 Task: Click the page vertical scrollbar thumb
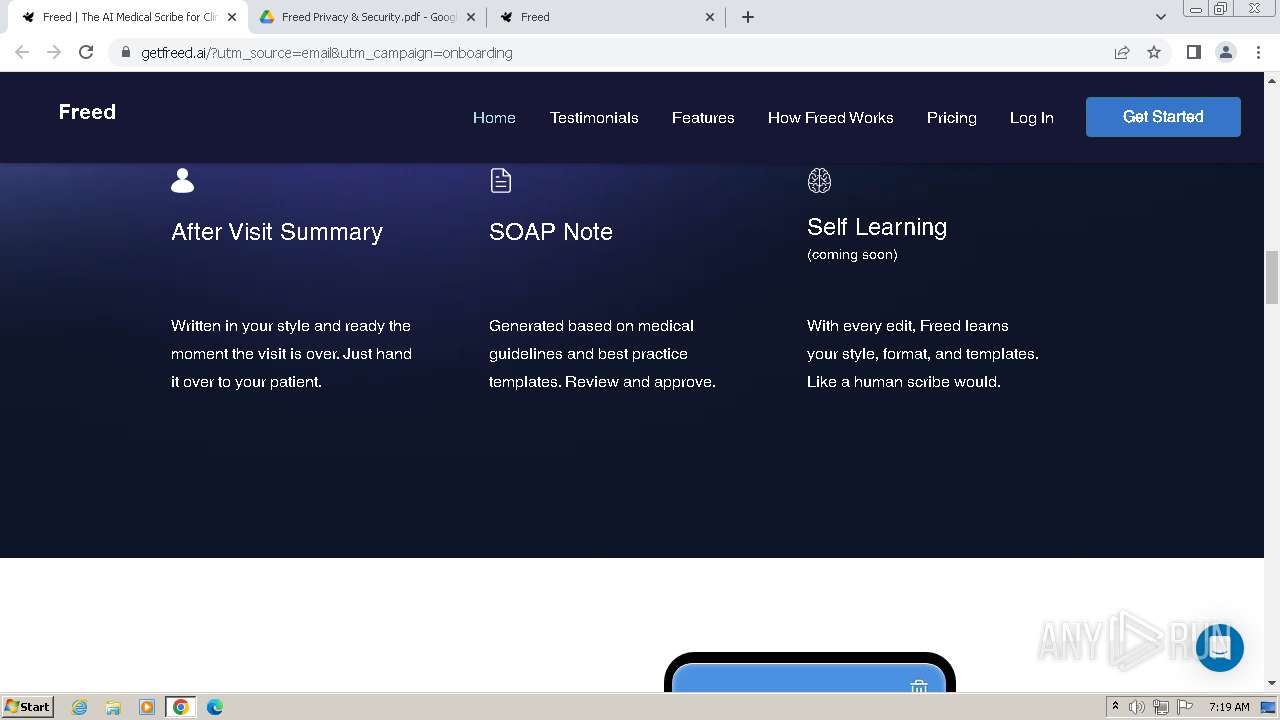(x=1272, y=278)
